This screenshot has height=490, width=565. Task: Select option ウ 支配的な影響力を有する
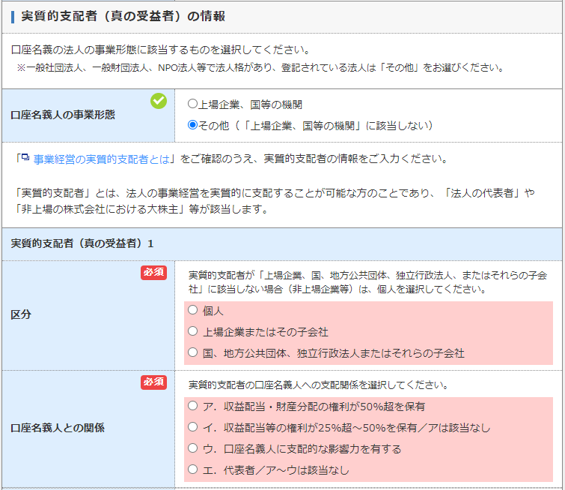(193, 448)
